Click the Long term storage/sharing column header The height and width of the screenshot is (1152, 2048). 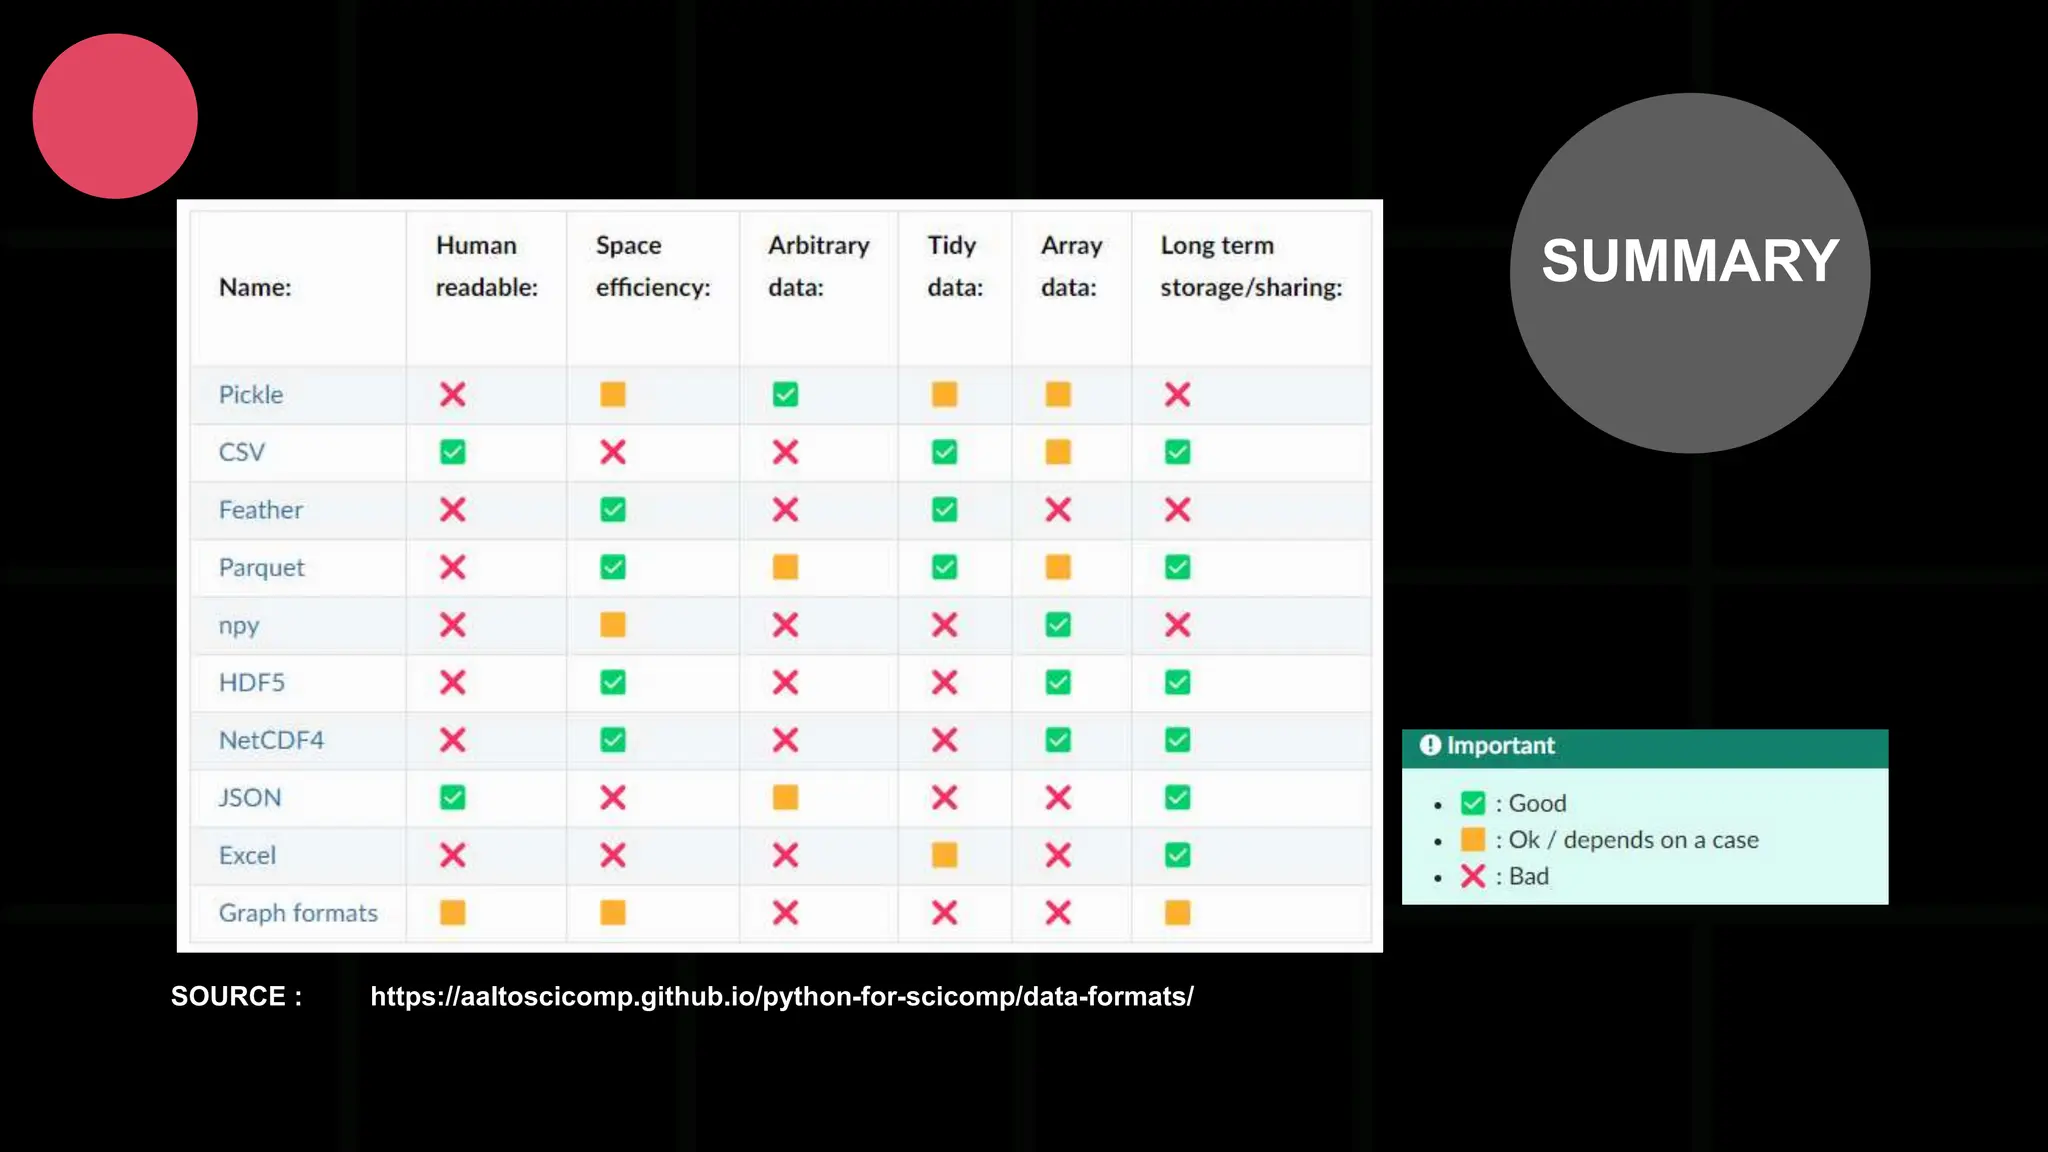click(x=1250, y=266)
